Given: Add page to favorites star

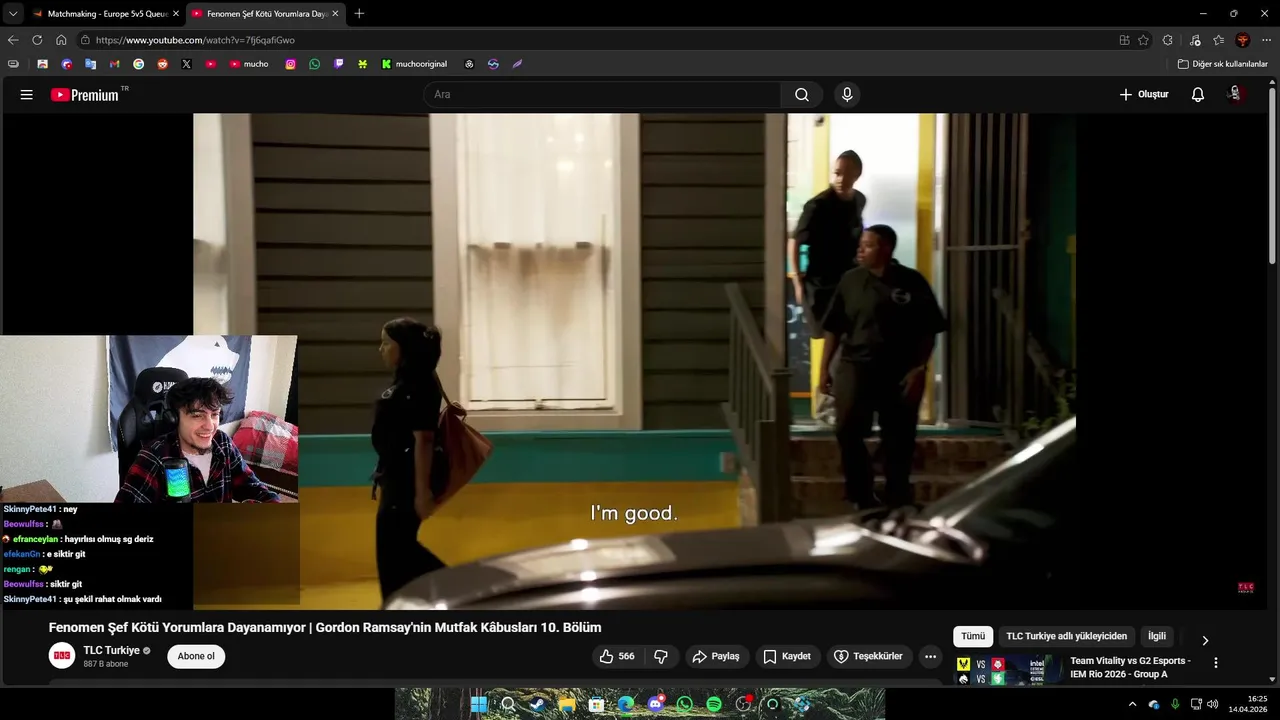Looking at the screenshot, I should tap(1143, 40).
